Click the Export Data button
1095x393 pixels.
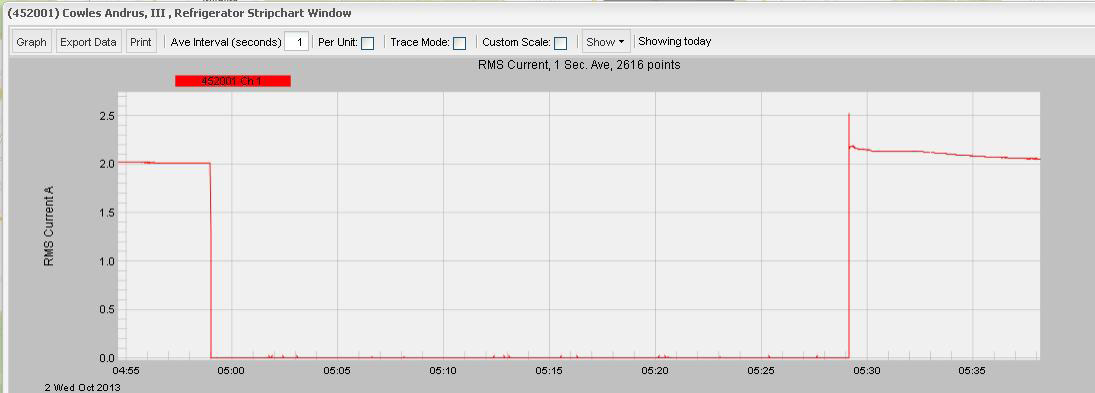tap(88, 42)
